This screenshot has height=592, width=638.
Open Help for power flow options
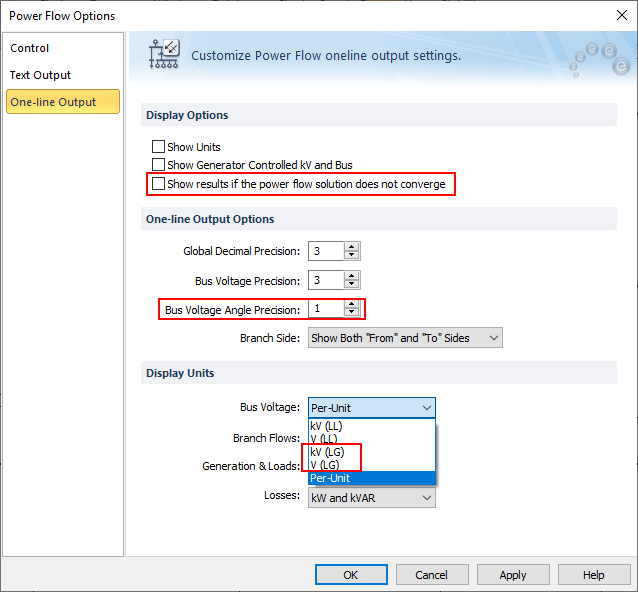594,575
